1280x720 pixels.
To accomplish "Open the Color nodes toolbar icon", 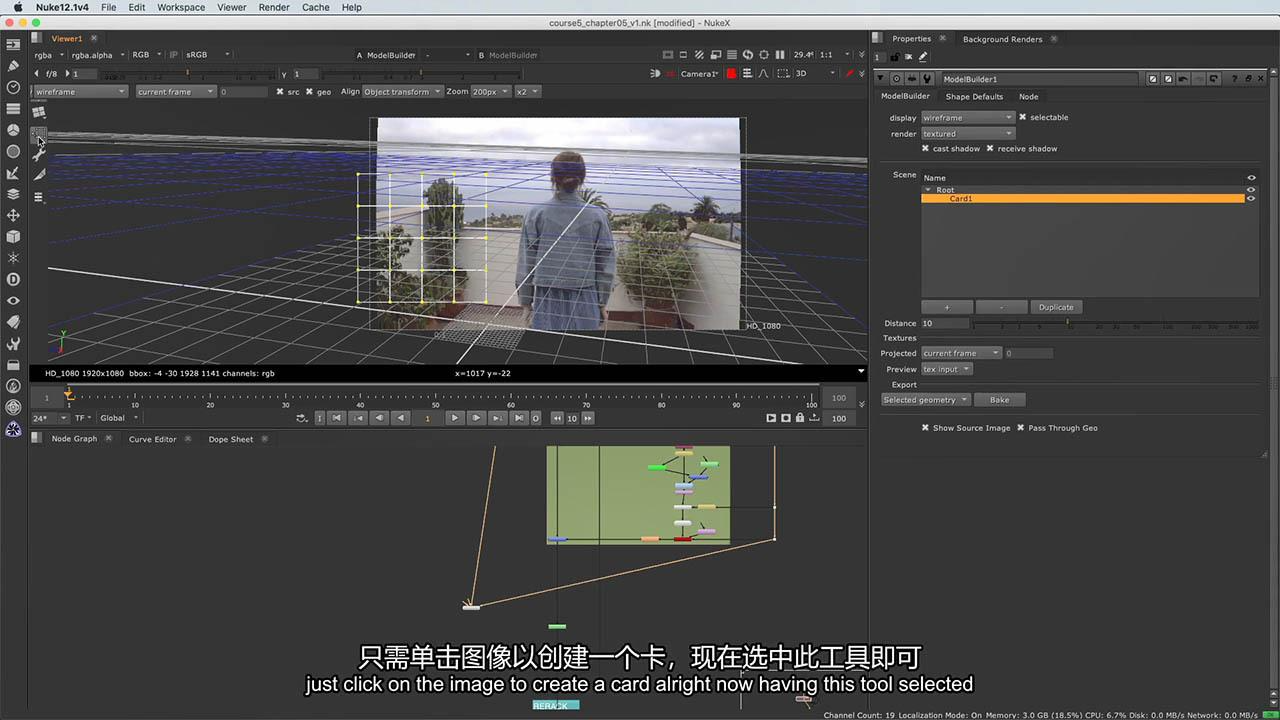I will click(x=13, y=130).
